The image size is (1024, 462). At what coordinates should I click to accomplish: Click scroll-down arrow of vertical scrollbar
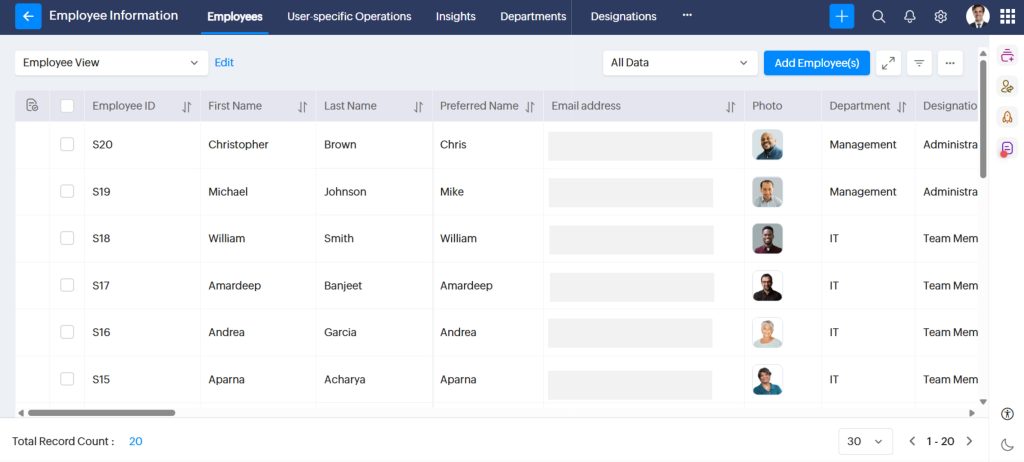pos(983,402)
